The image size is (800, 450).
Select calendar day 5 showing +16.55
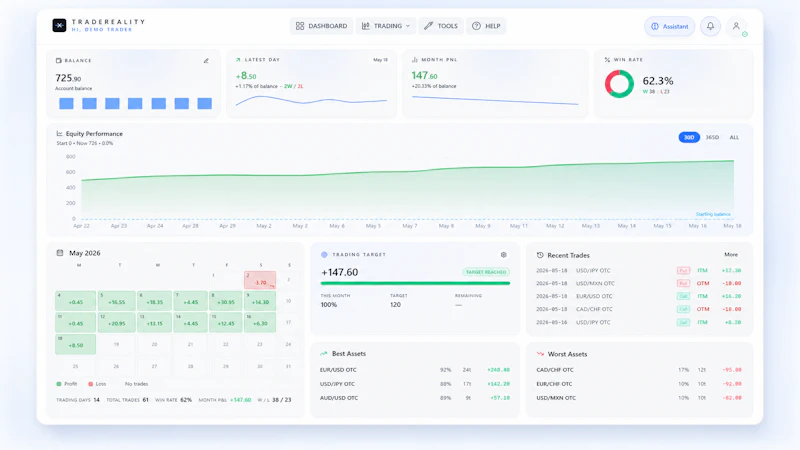click(117, 301)
